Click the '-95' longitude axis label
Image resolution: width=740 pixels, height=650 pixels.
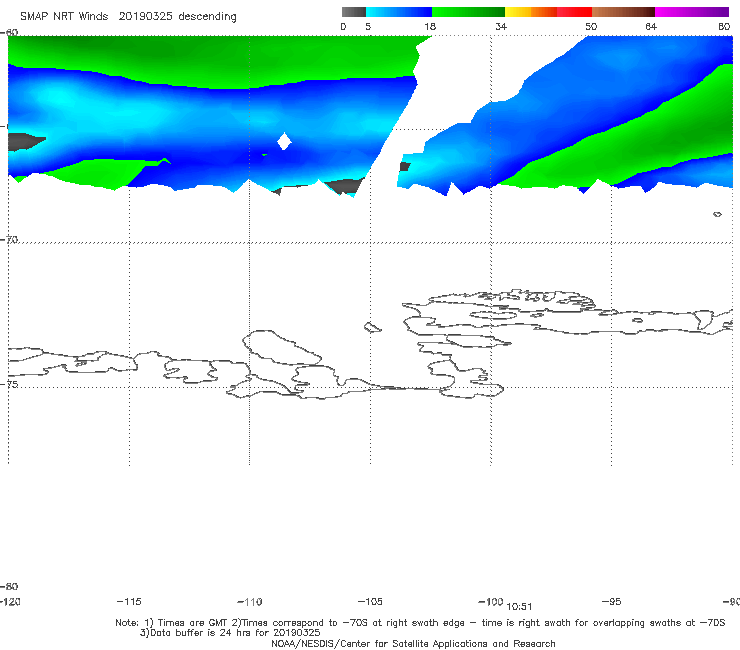tap(611, 601)
